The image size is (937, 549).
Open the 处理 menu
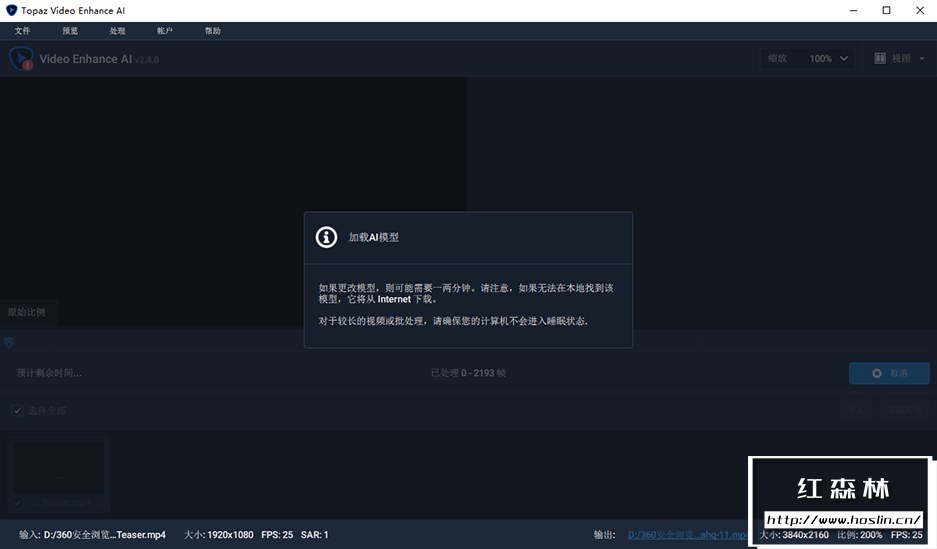(117, 31)
